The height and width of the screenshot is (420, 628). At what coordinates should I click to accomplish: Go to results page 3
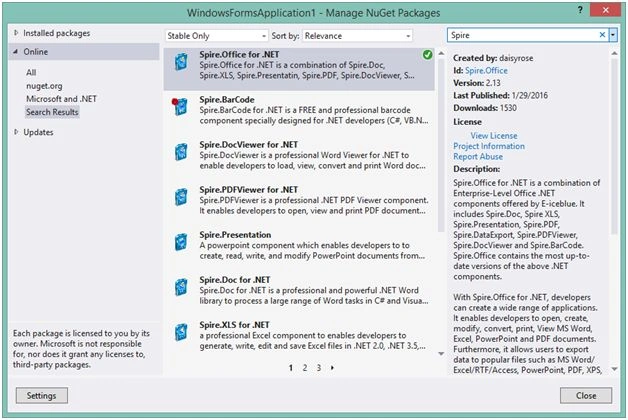[319, 368]
